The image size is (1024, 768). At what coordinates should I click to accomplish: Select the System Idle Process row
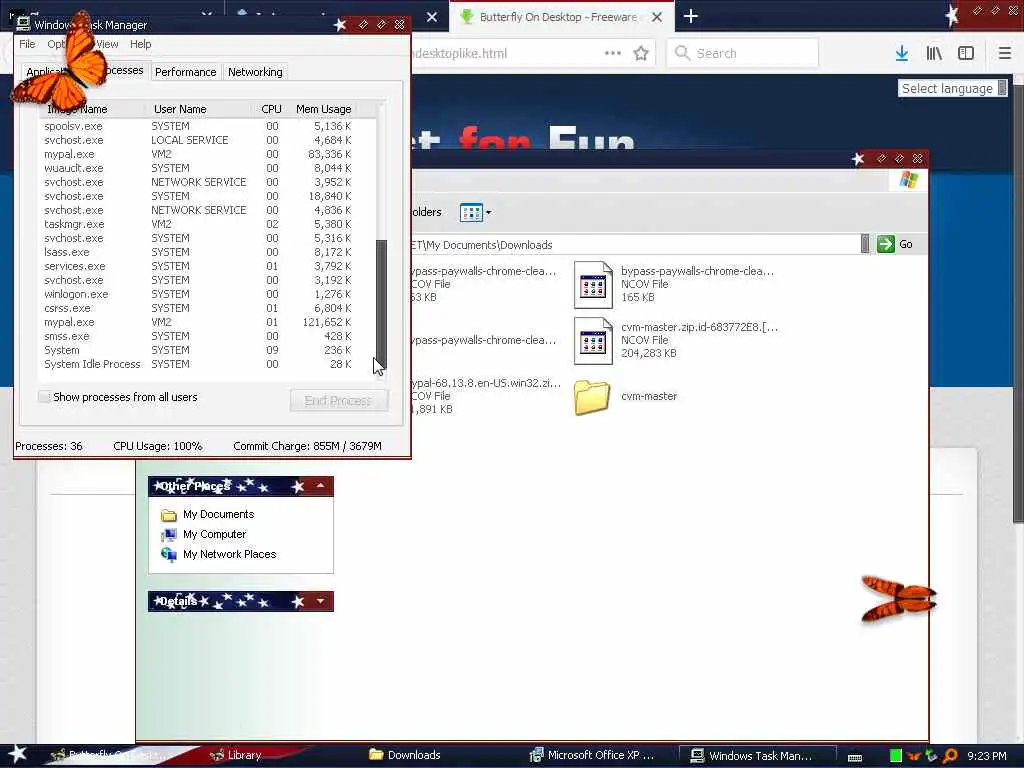pyautogui.click(x=198, y=364)
